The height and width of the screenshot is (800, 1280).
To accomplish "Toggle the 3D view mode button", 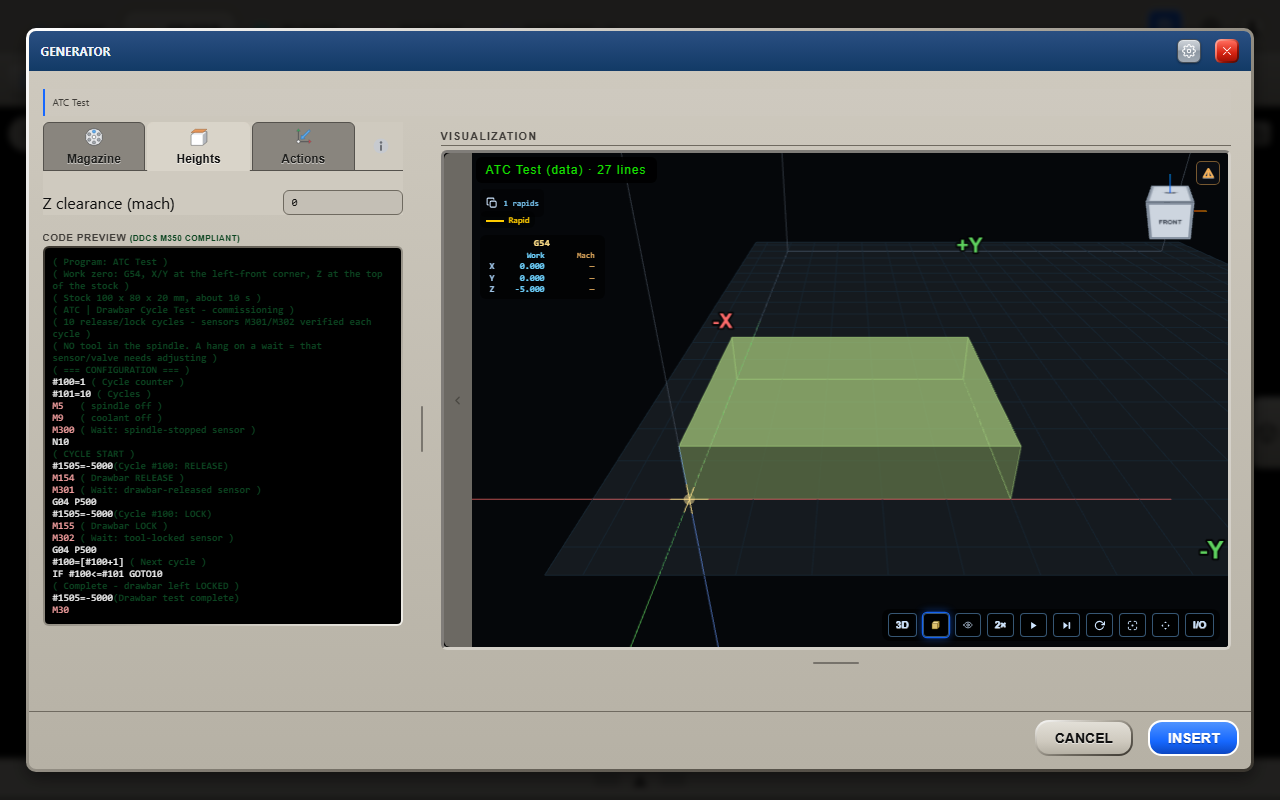I will click(902, 625).
